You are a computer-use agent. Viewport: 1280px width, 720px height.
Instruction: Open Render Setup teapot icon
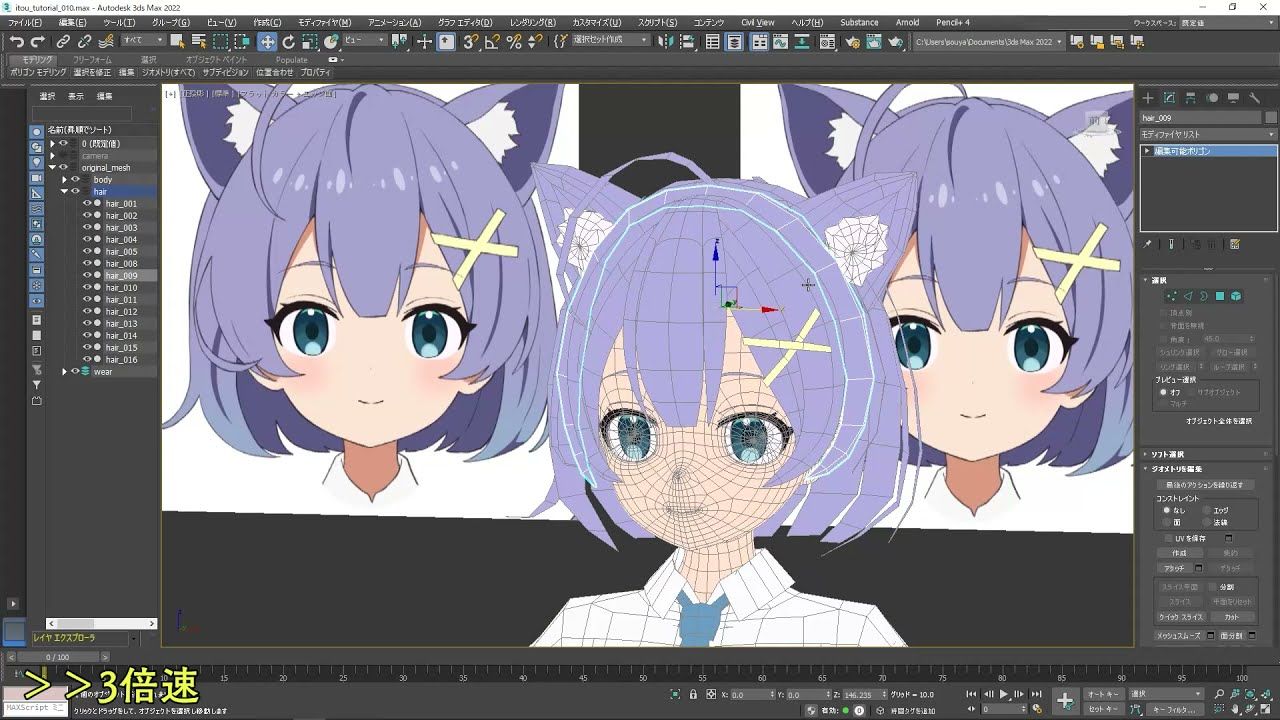tap(852, 42)
